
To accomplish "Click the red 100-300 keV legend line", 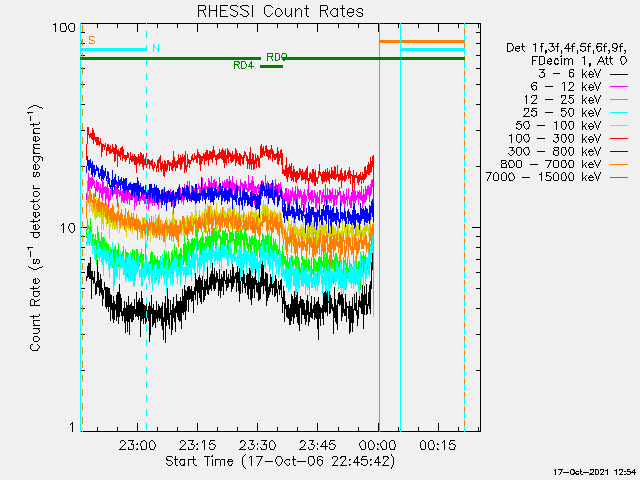I will [619, 139].
